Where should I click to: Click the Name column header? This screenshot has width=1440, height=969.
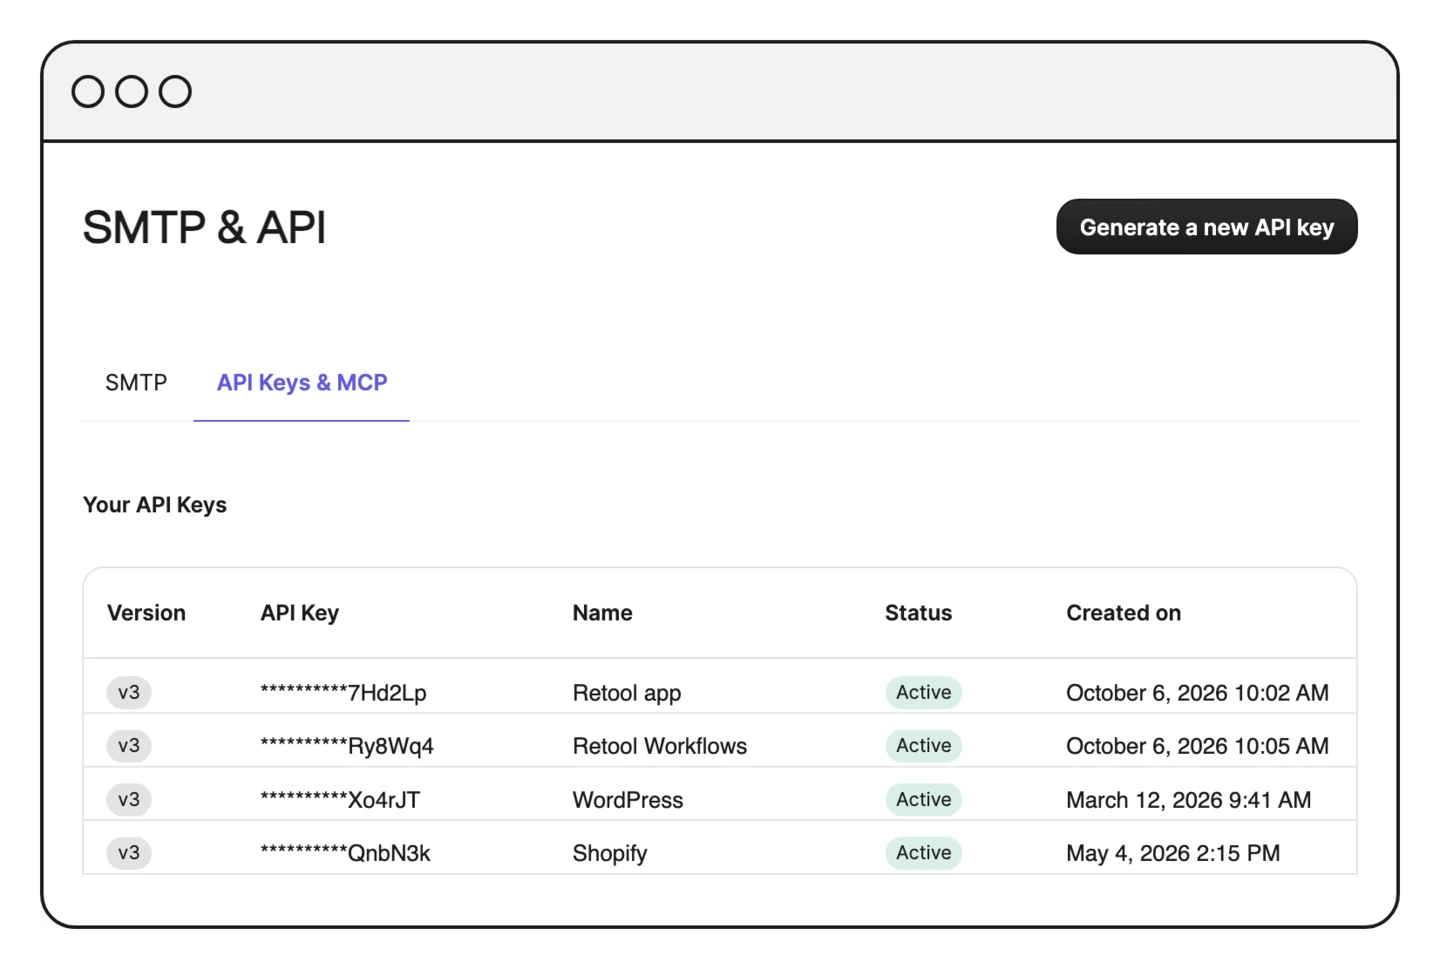pyautogui.click(x=602, y=613)
